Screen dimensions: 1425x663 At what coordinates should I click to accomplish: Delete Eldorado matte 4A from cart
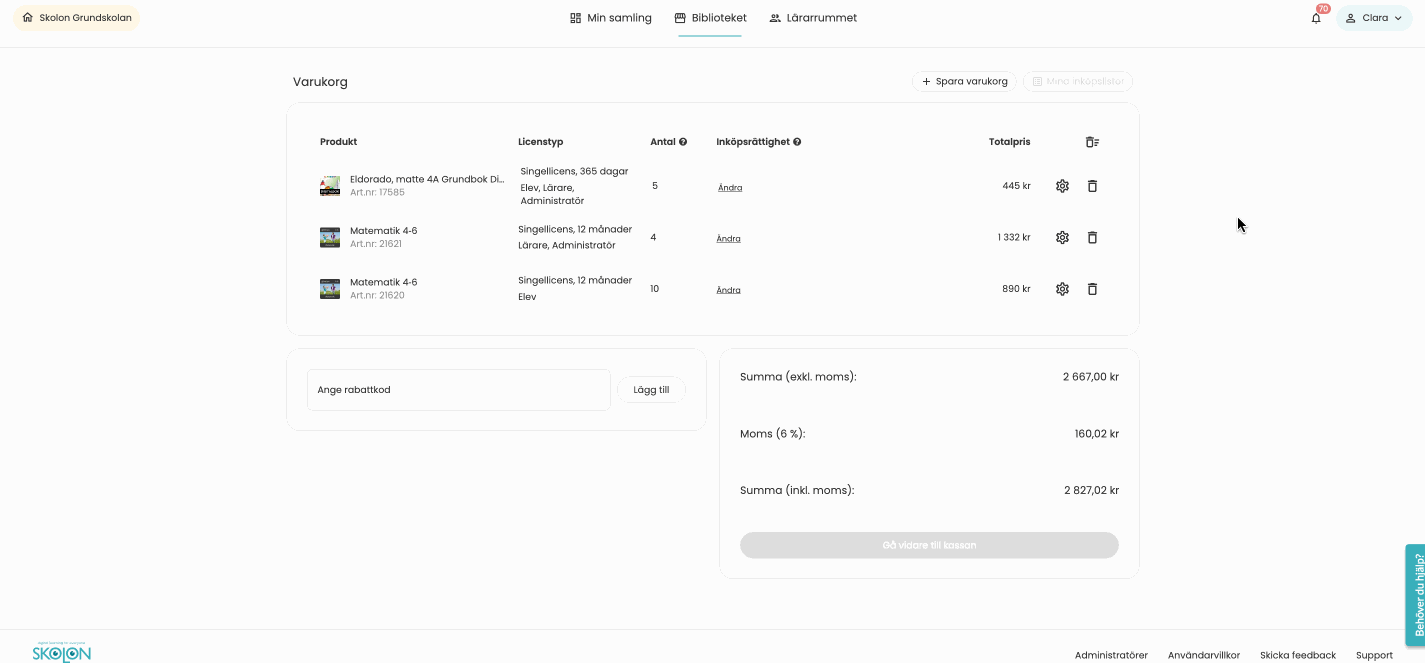point(1092,186)
